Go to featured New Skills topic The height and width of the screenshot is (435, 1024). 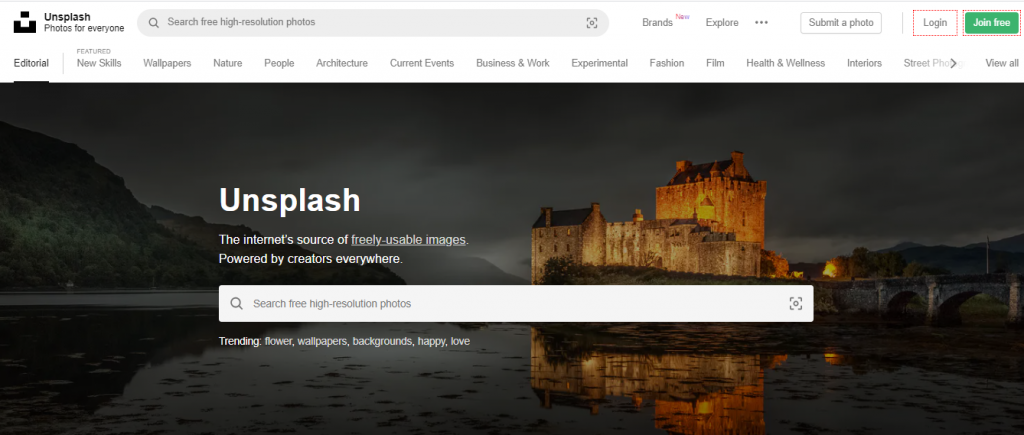coord(99,63)
